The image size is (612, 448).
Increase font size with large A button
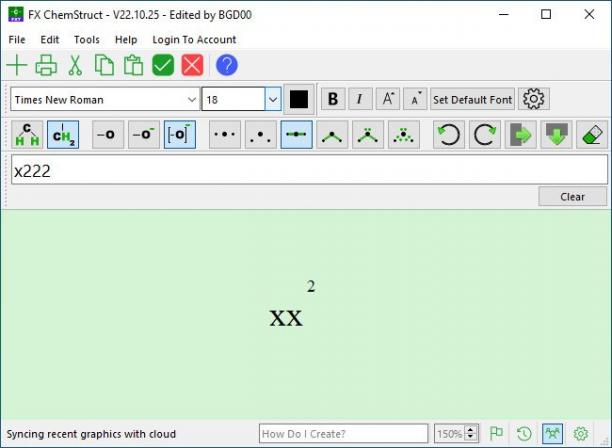(x=388, y=99)
